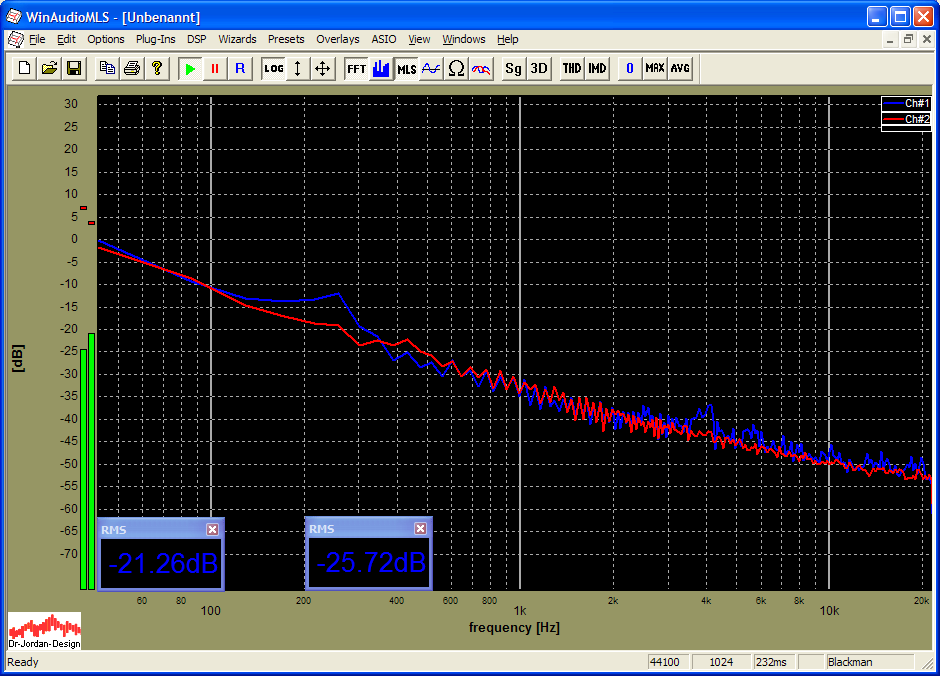Expand the Presets menu
Viewport: 940px width, 676px height.
tap(286, 39)
